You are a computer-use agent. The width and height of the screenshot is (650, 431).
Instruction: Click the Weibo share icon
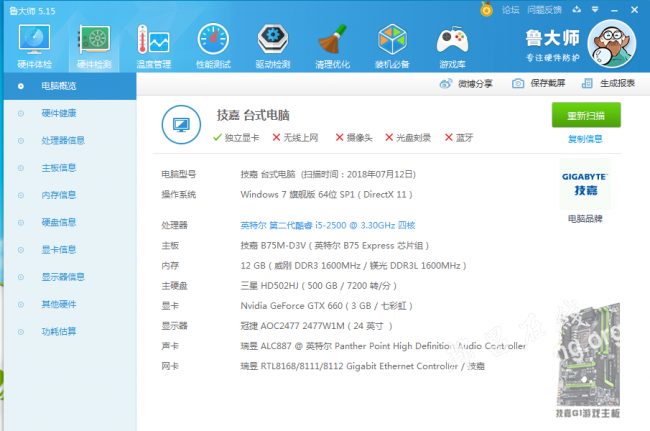tap(446, 84)
